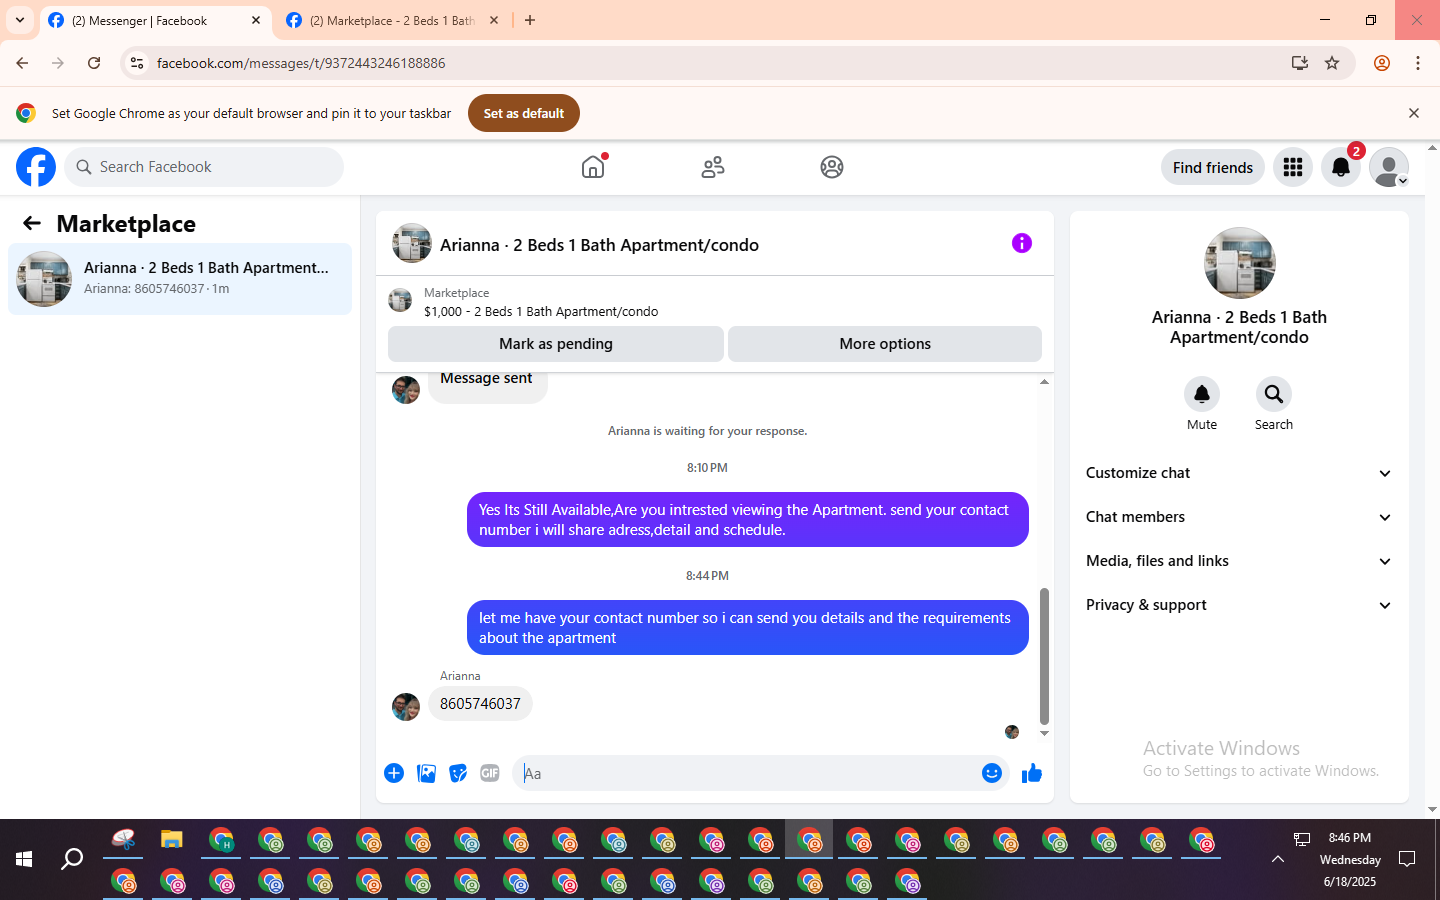Open the large listing thumbnail in right panel
The width and height of the screenshot is (1440, 900).
pyautogui.click(x=1240, y=263)
